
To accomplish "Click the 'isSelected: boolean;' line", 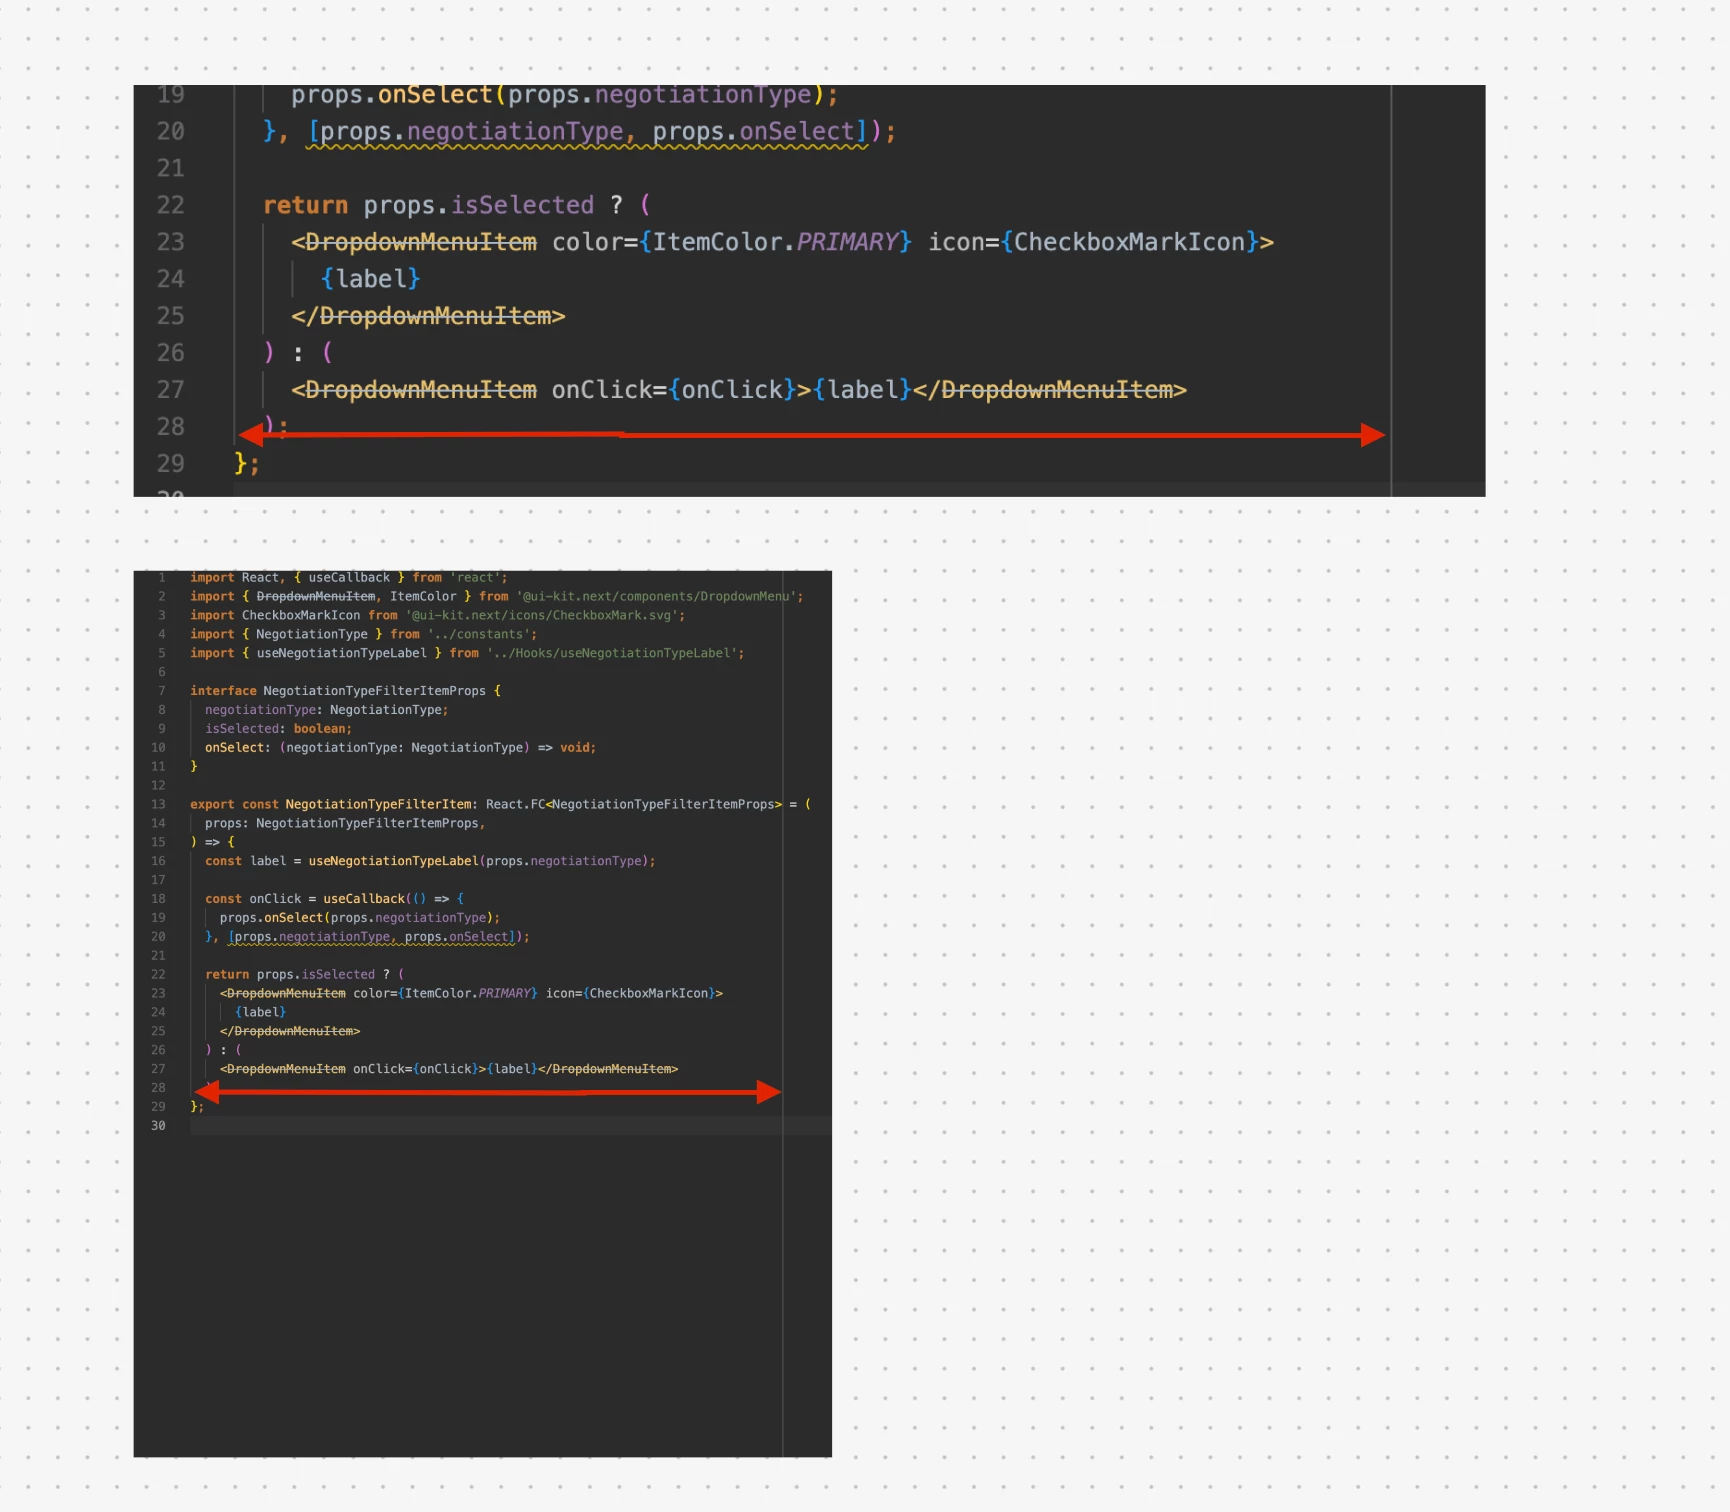I will click(278, 729).
